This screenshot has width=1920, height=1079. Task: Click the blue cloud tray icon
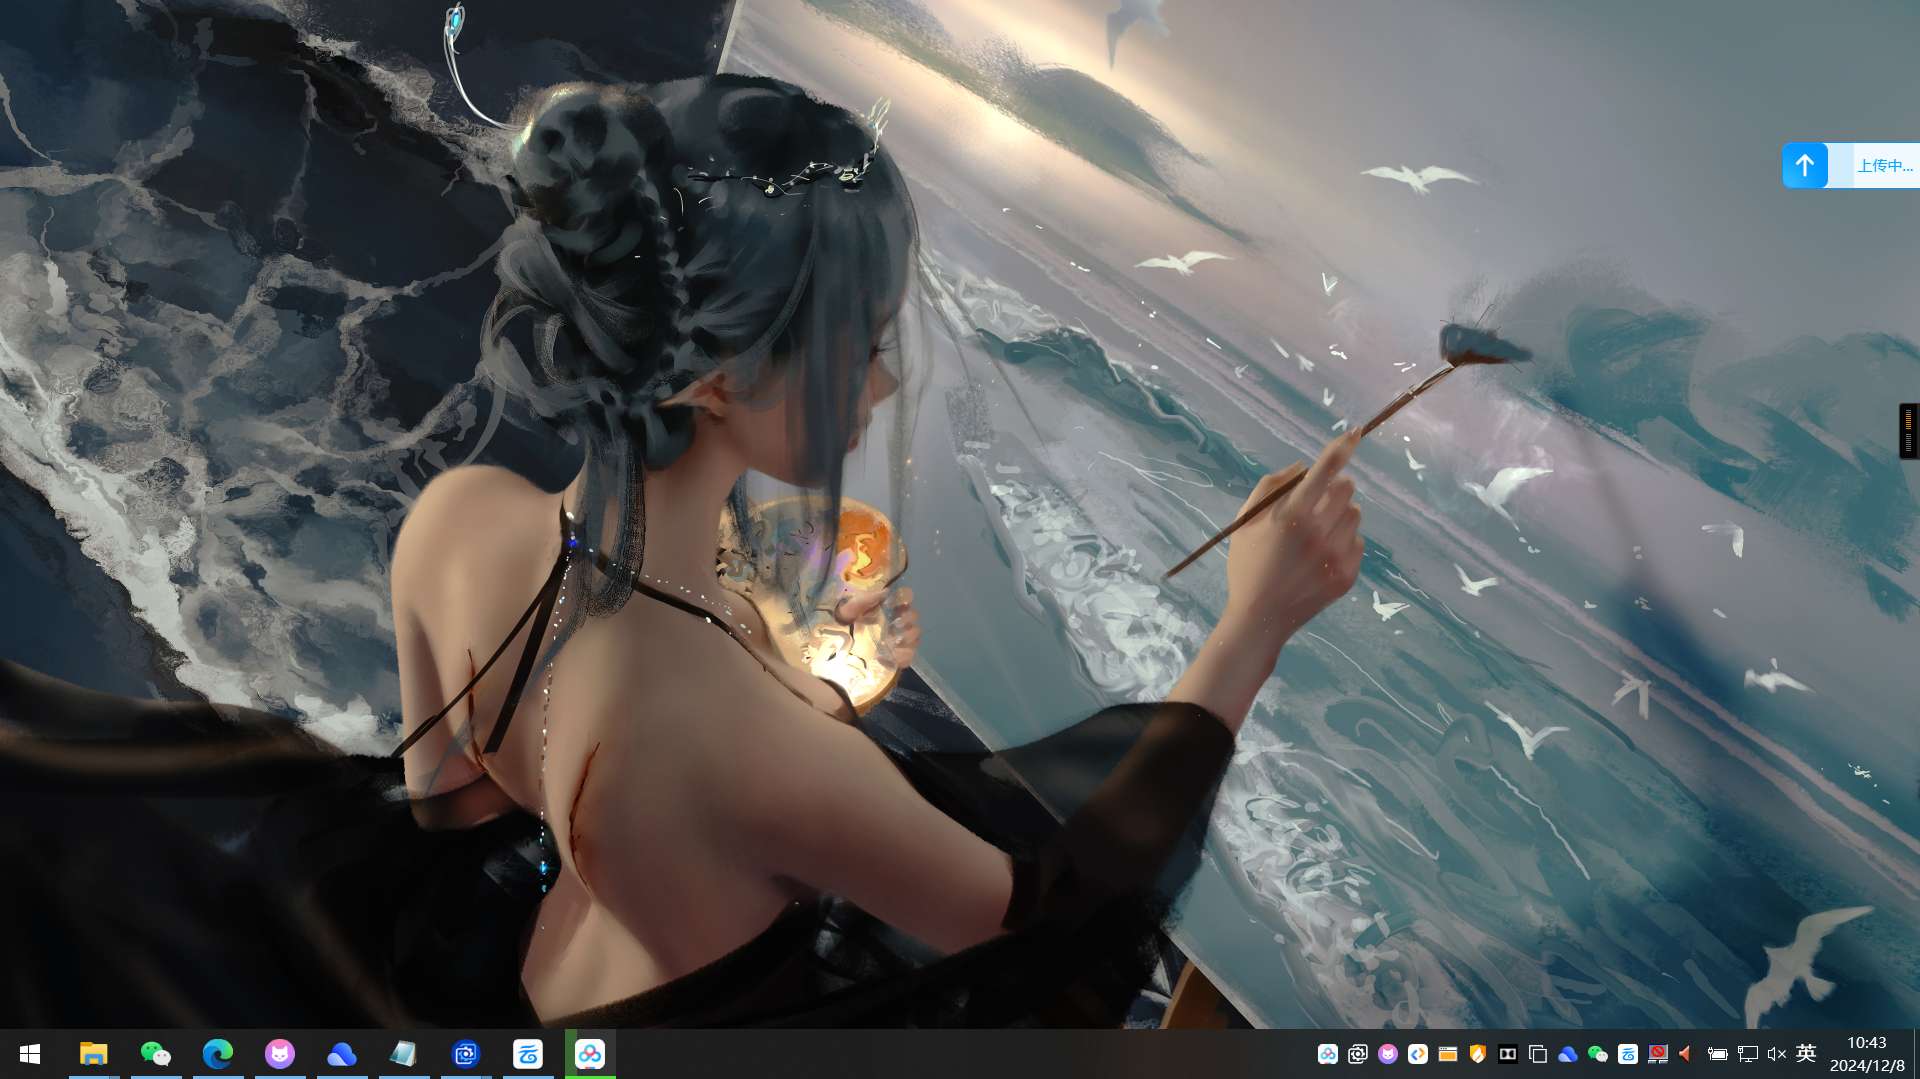(1568, 1054)
